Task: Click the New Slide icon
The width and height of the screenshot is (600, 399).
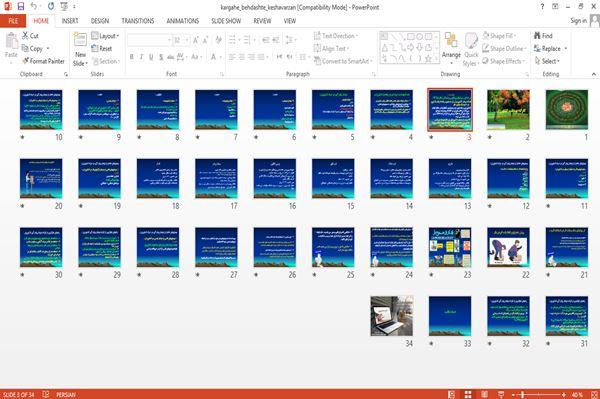Action: click(80, 40)
